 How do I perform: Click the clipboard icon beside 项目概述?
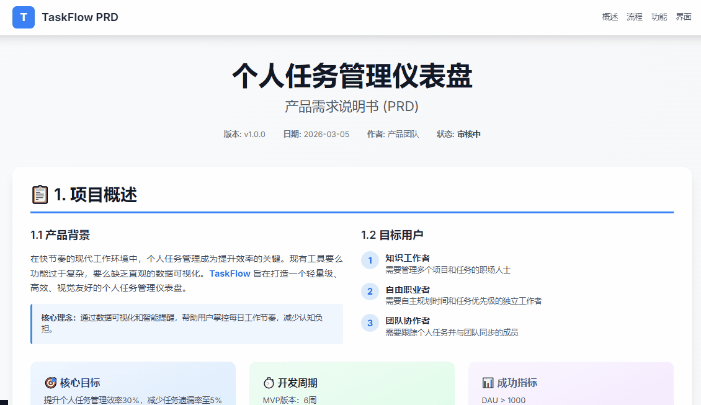[x=40, y=194]
